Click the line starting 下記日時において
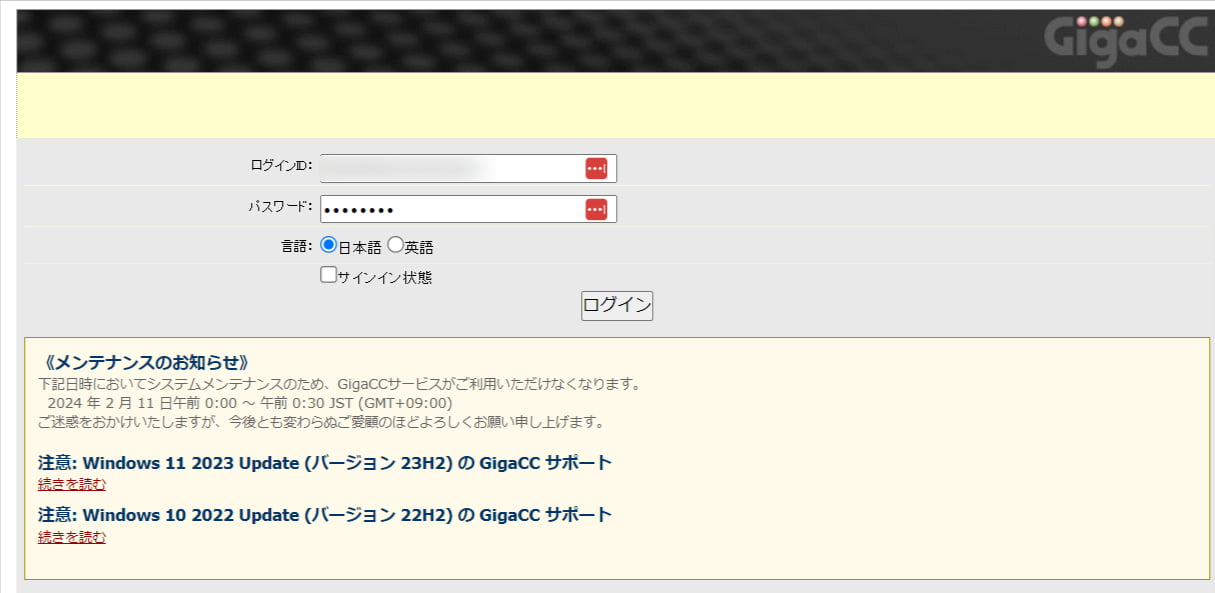 (339, 384)
